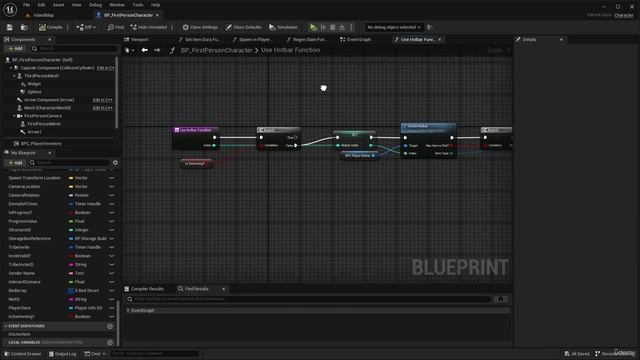The image size is (640, 360).
Task: Select the ThirdPersonMesh component
Action: pos(41,76)
